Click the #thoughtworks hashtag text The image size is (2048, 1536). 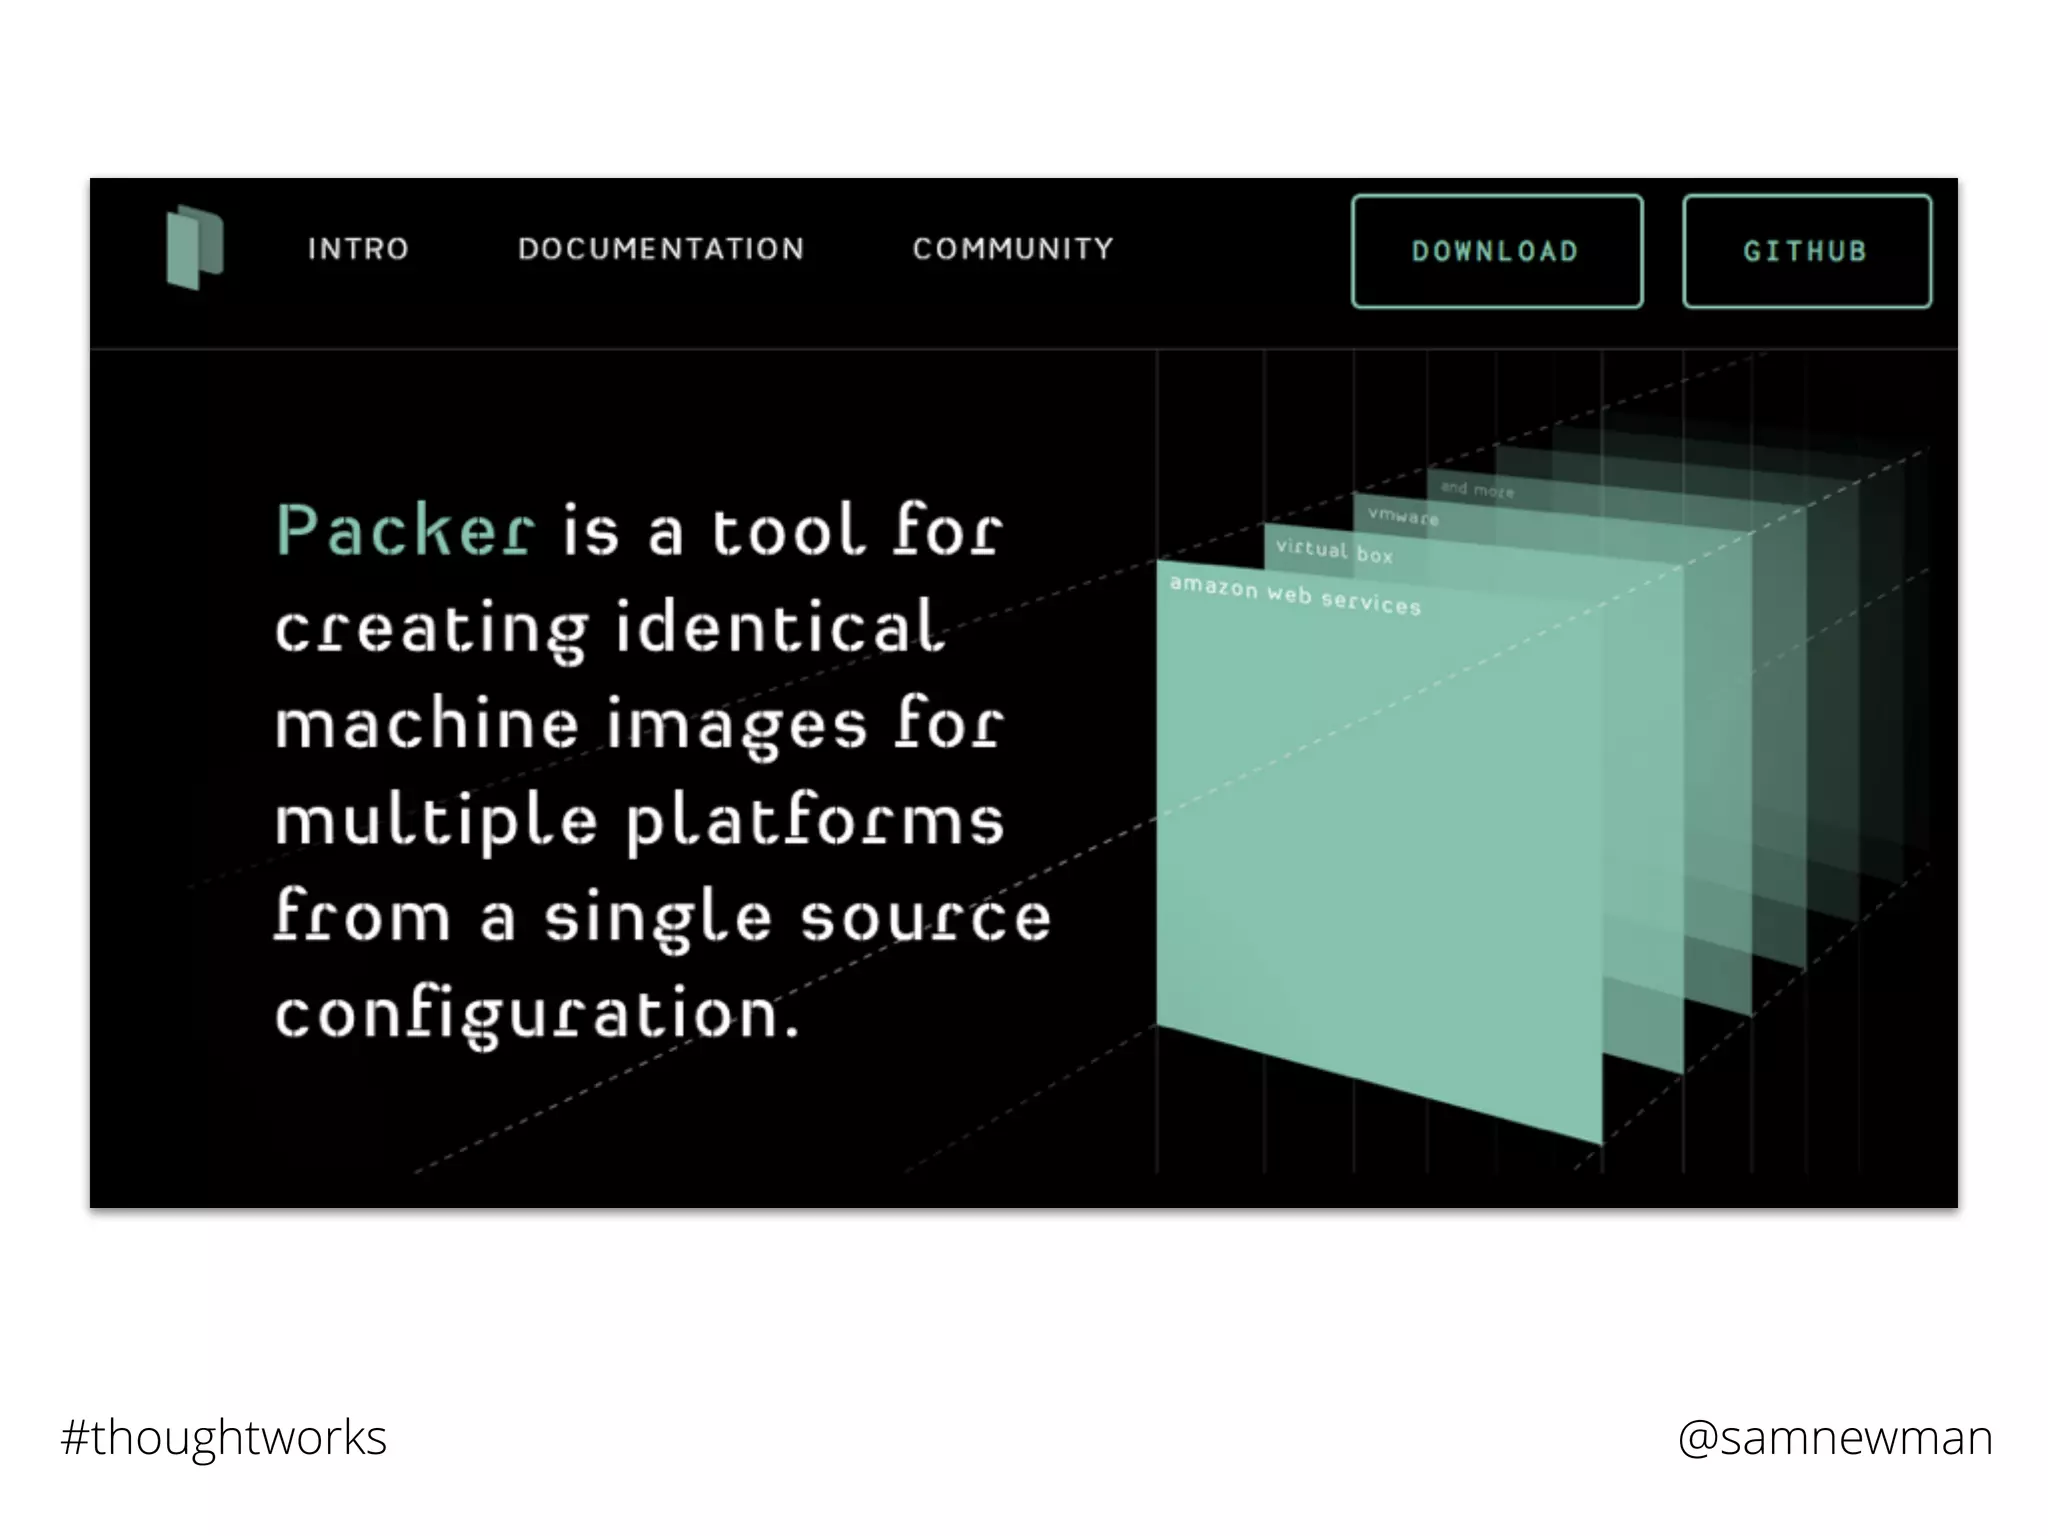point(223,1439)
